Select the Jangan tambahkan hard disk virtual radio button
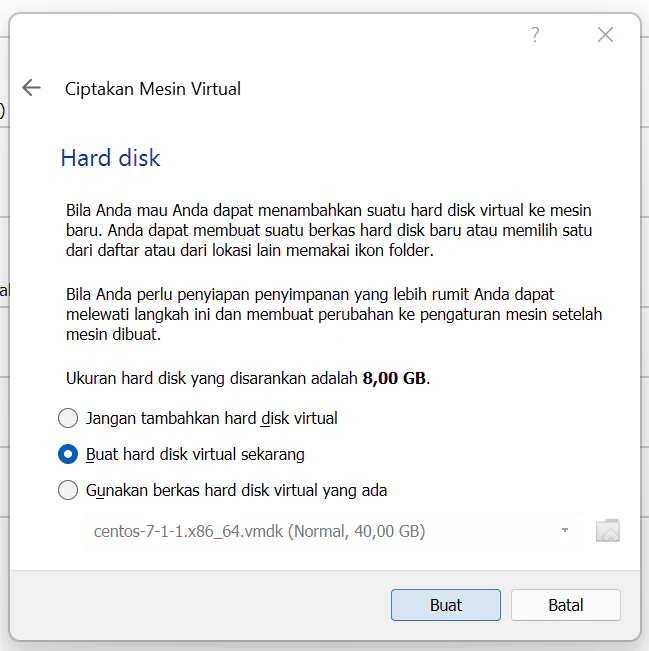The image size is (649, 651). click(68, 418)
